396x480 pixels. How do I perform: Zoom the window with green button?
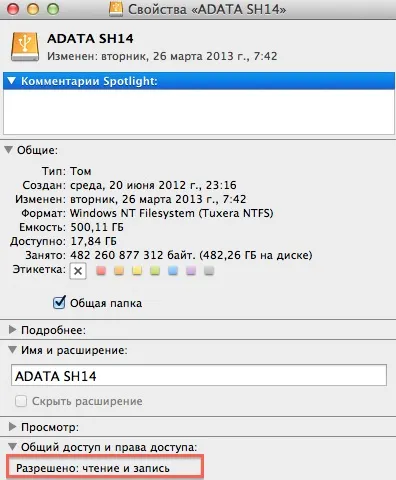pos(53,9)
